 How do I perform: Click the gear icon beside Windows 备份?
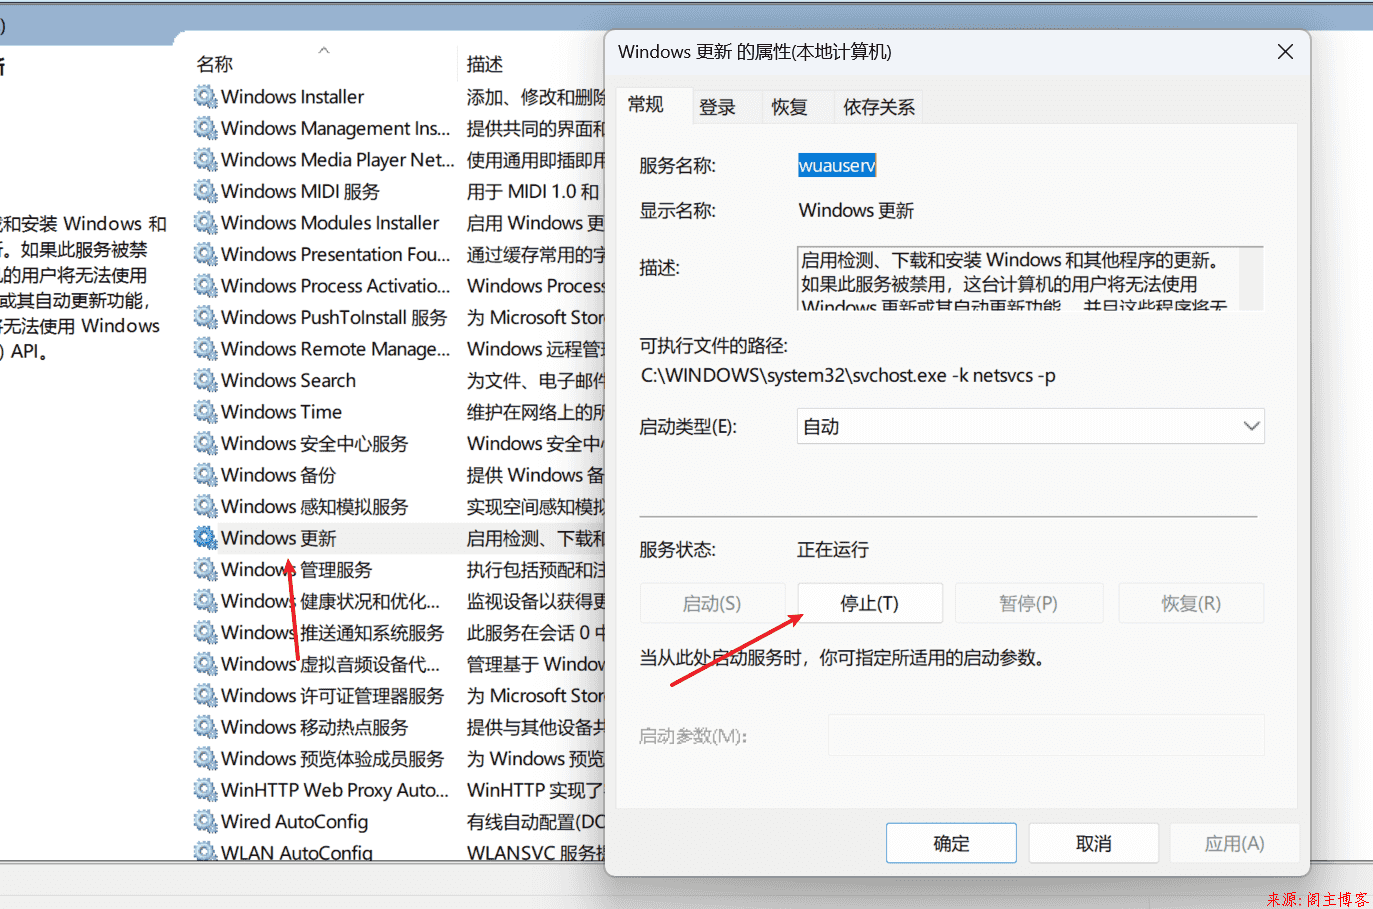coord(205,475)
